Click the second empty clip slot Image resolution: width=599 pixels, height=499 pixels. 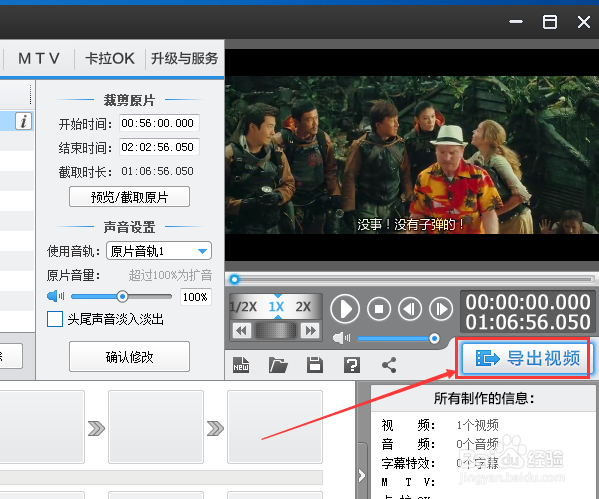[x=156, y=427]
